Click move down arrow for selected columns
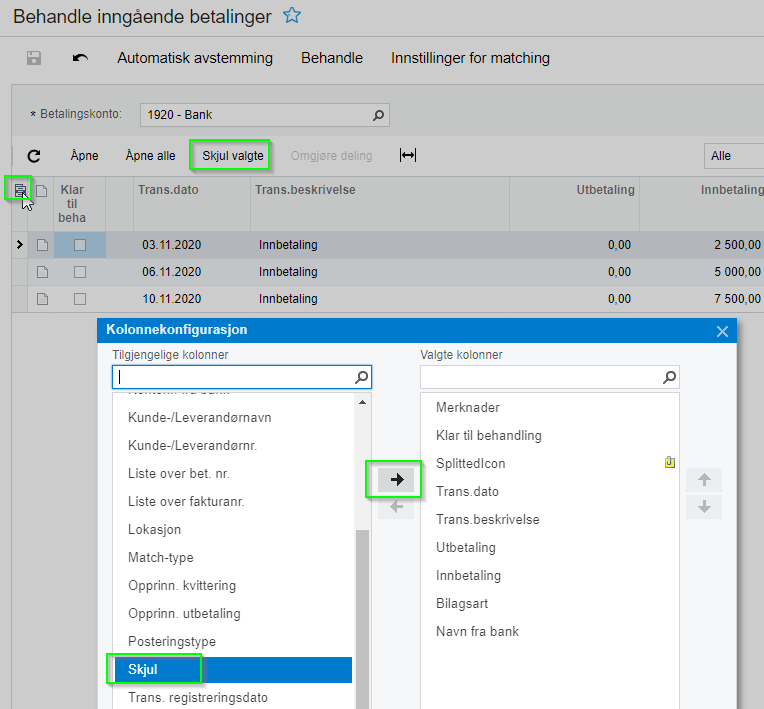 coord(704,507)
